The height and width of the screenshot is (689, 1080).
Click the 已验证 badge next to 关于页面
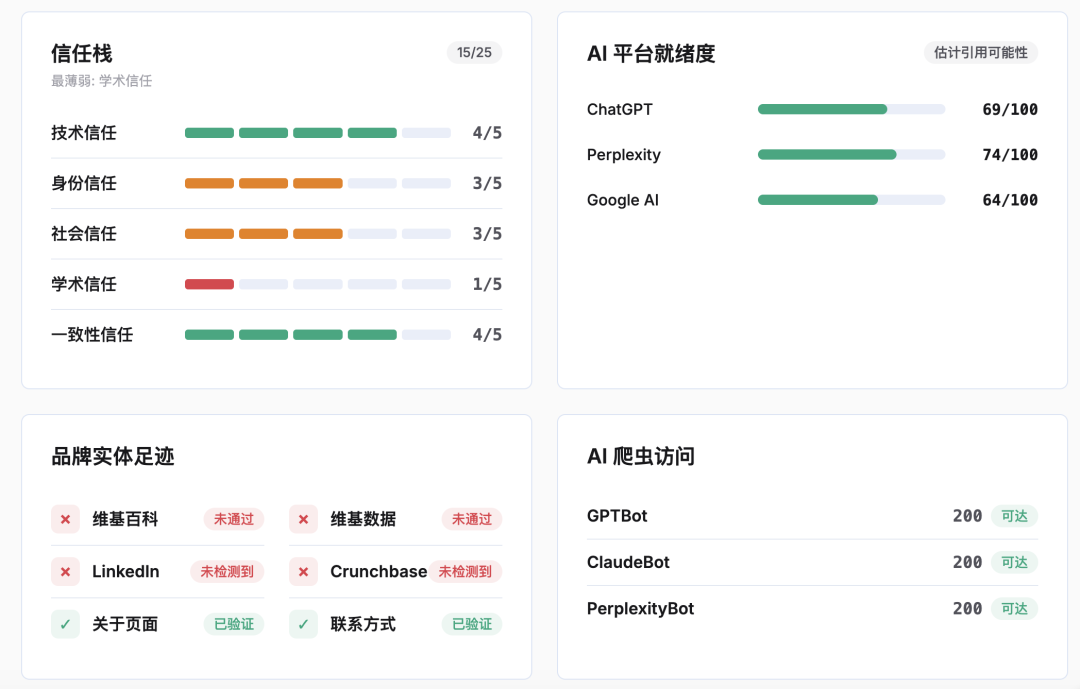tap(233, 624)
